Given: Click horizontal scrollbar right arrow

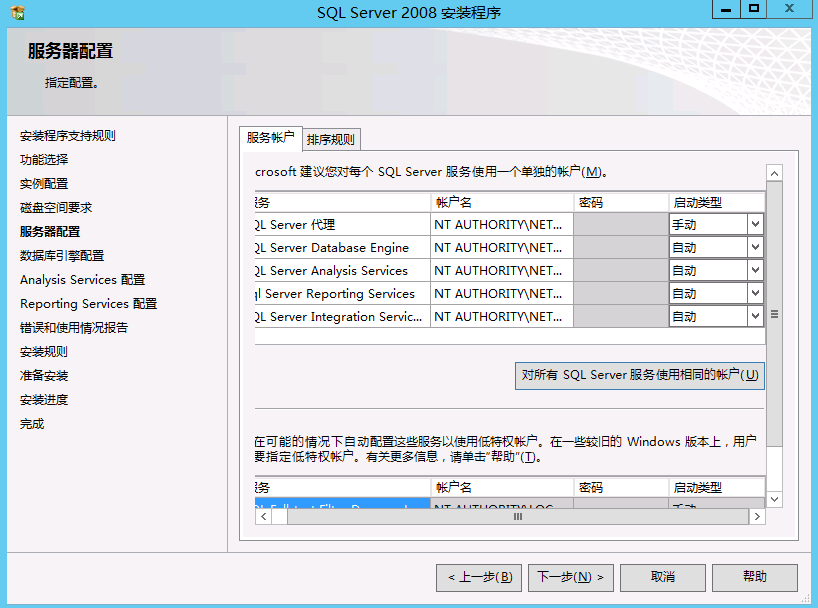Looking at the screenshot, I should [x=757, y=517].
